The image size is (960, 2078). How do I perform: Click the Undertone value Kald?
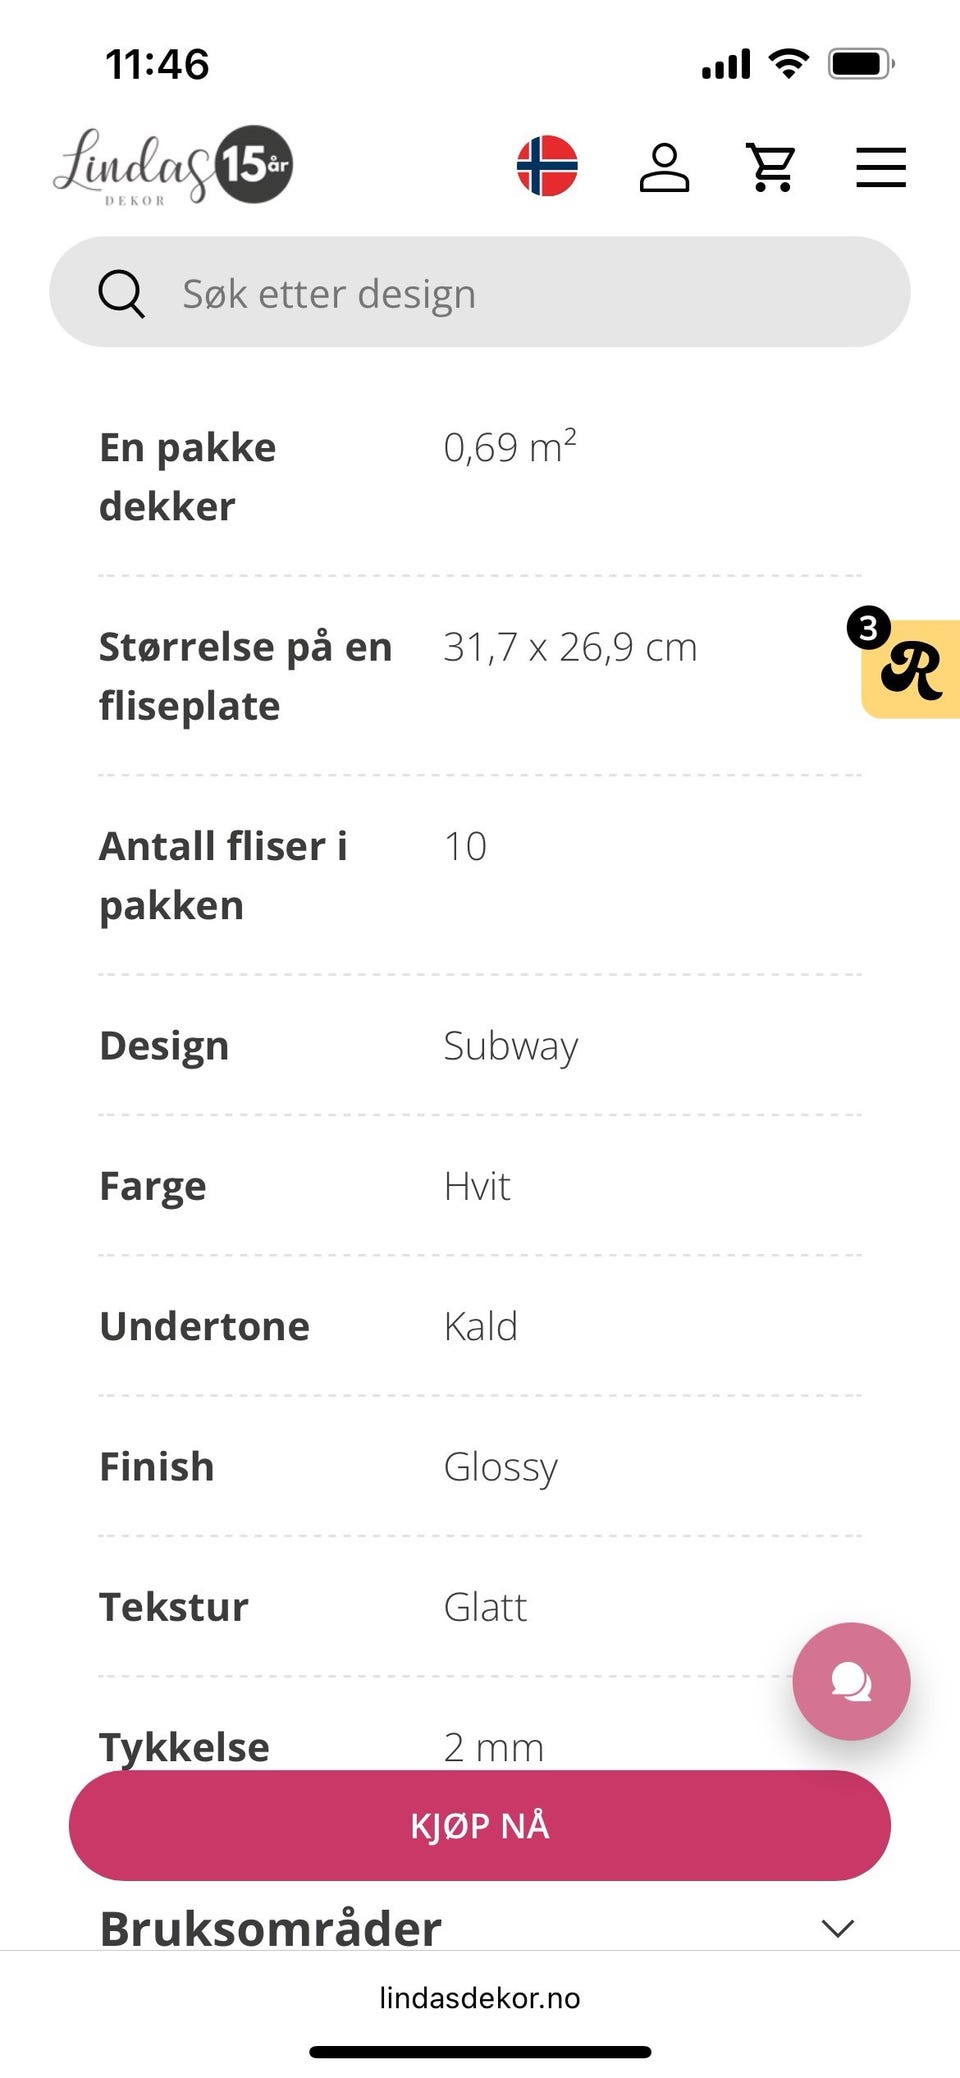[480, 1325]
